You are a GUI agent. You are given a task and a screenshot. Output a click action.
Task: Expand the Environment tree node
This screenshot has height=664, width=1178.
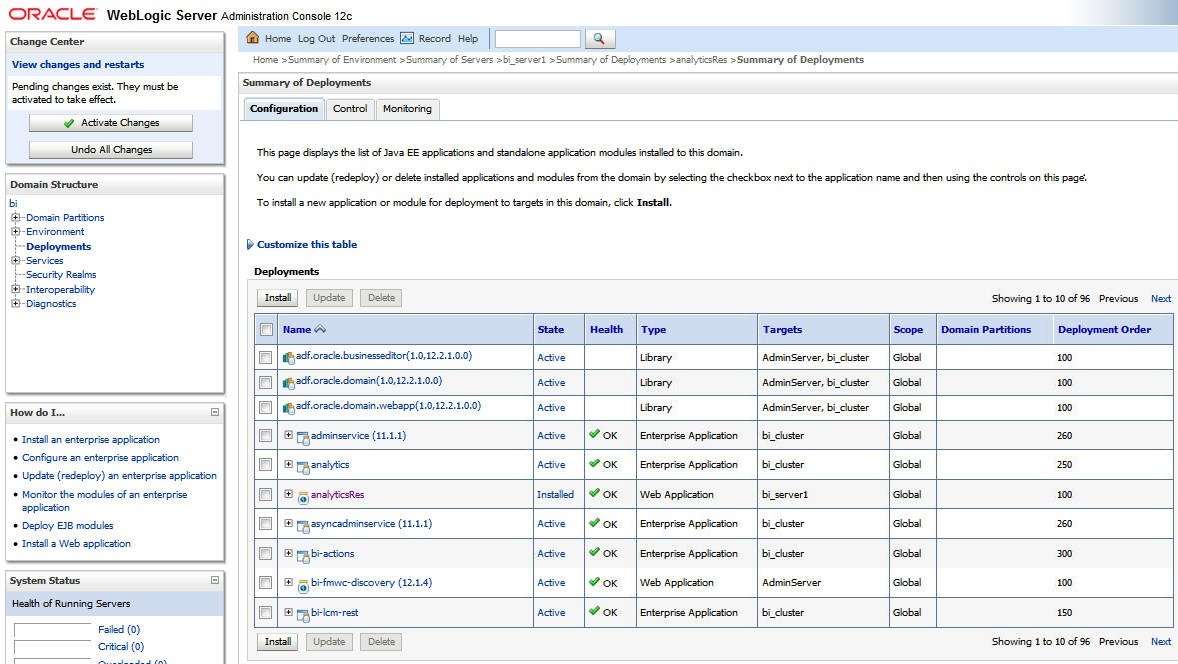point(16,232)
